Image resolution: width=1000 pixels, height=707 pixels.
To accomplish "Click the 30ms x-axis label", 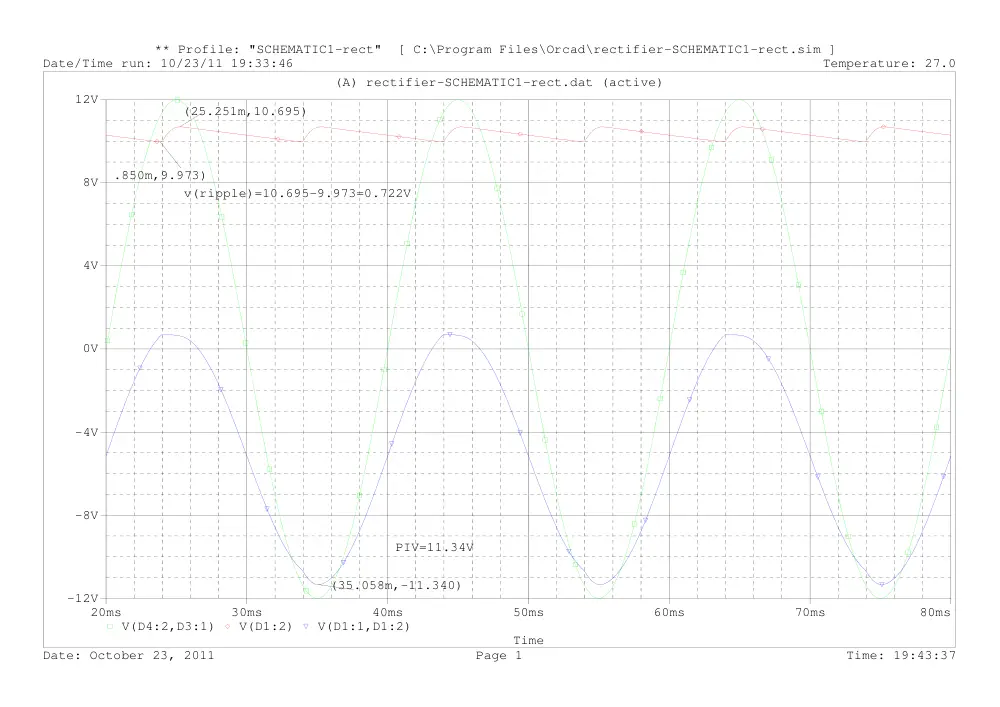I will (x=247, y=612).
